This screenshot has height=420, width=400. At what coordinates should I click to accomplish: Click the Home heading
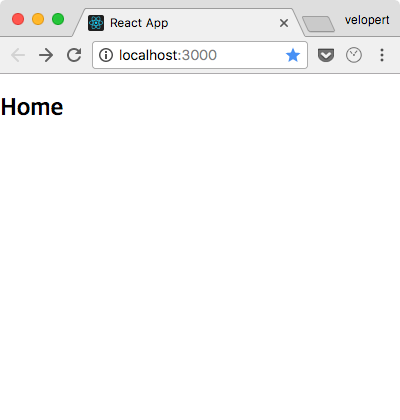pyautogui.click(x=32, y=107)
